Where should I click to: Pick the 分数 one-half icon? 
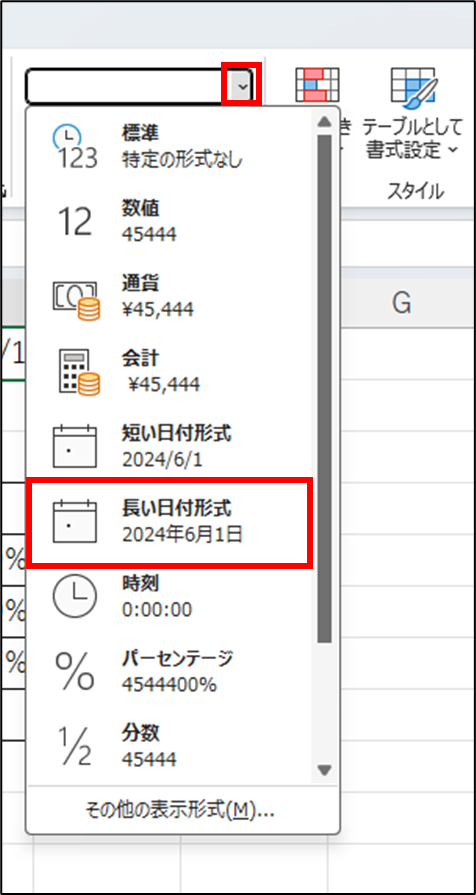[x=75, y=746]
